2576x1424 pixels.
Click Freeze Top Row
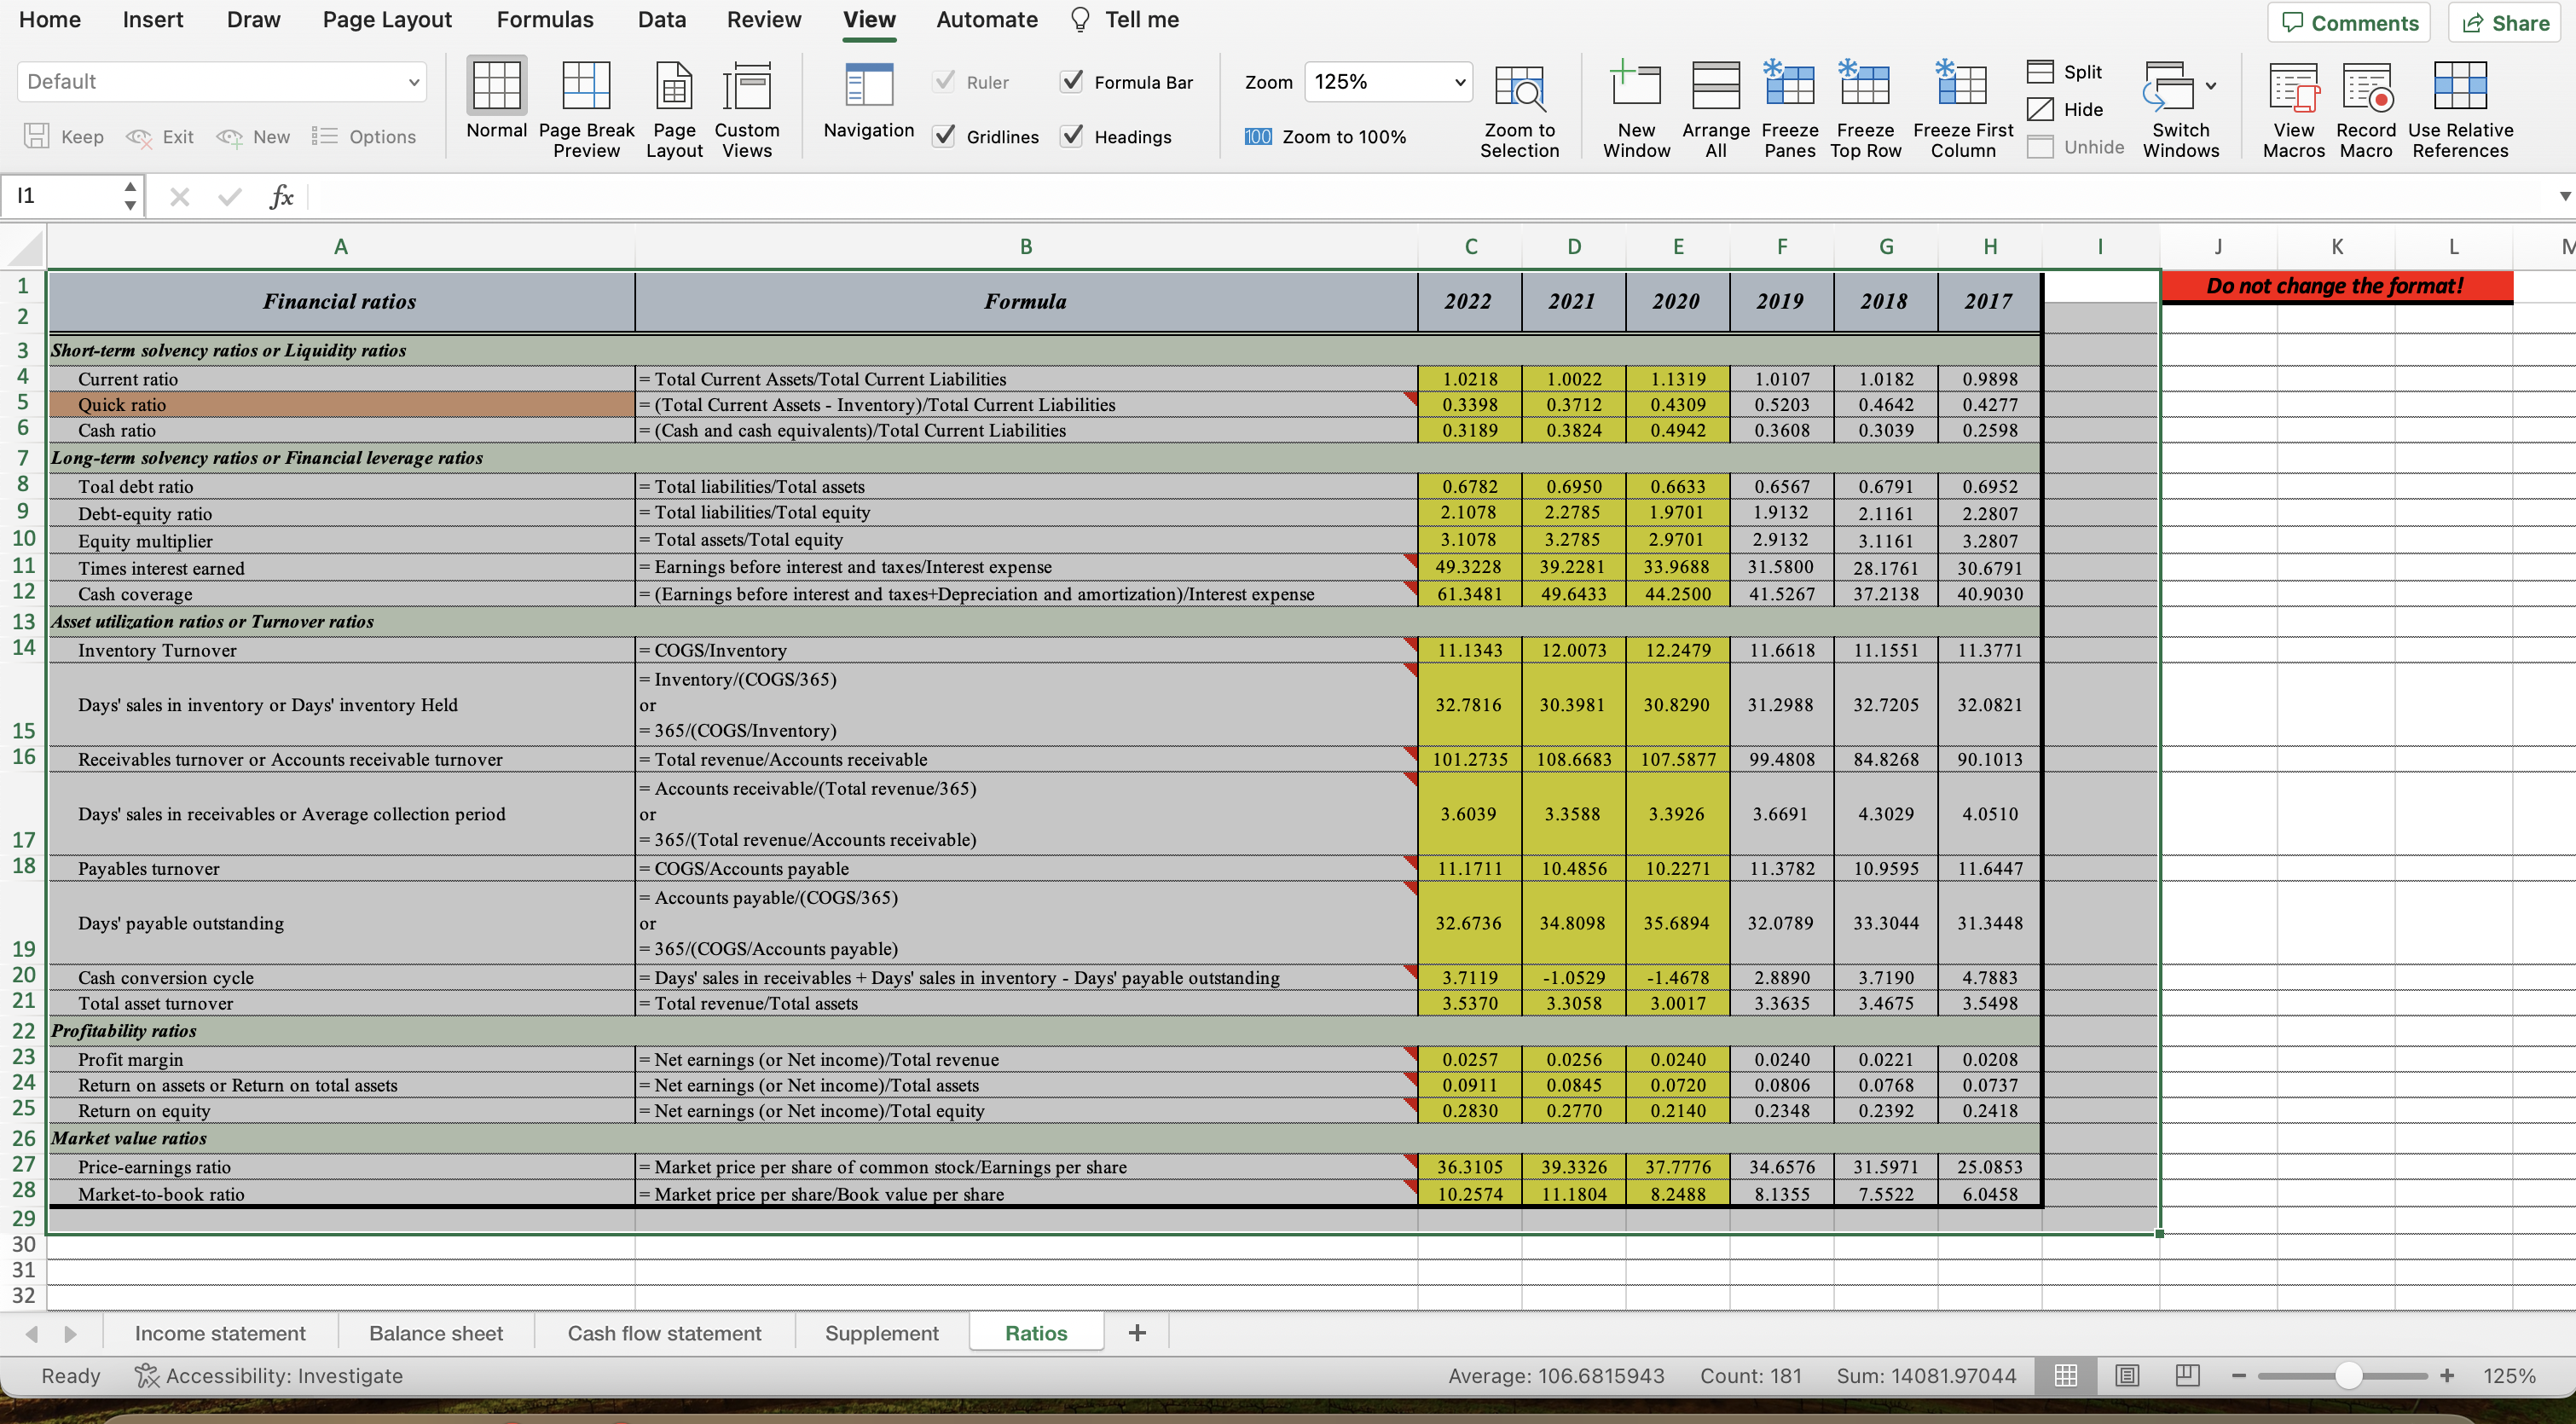pos(1865,109)
